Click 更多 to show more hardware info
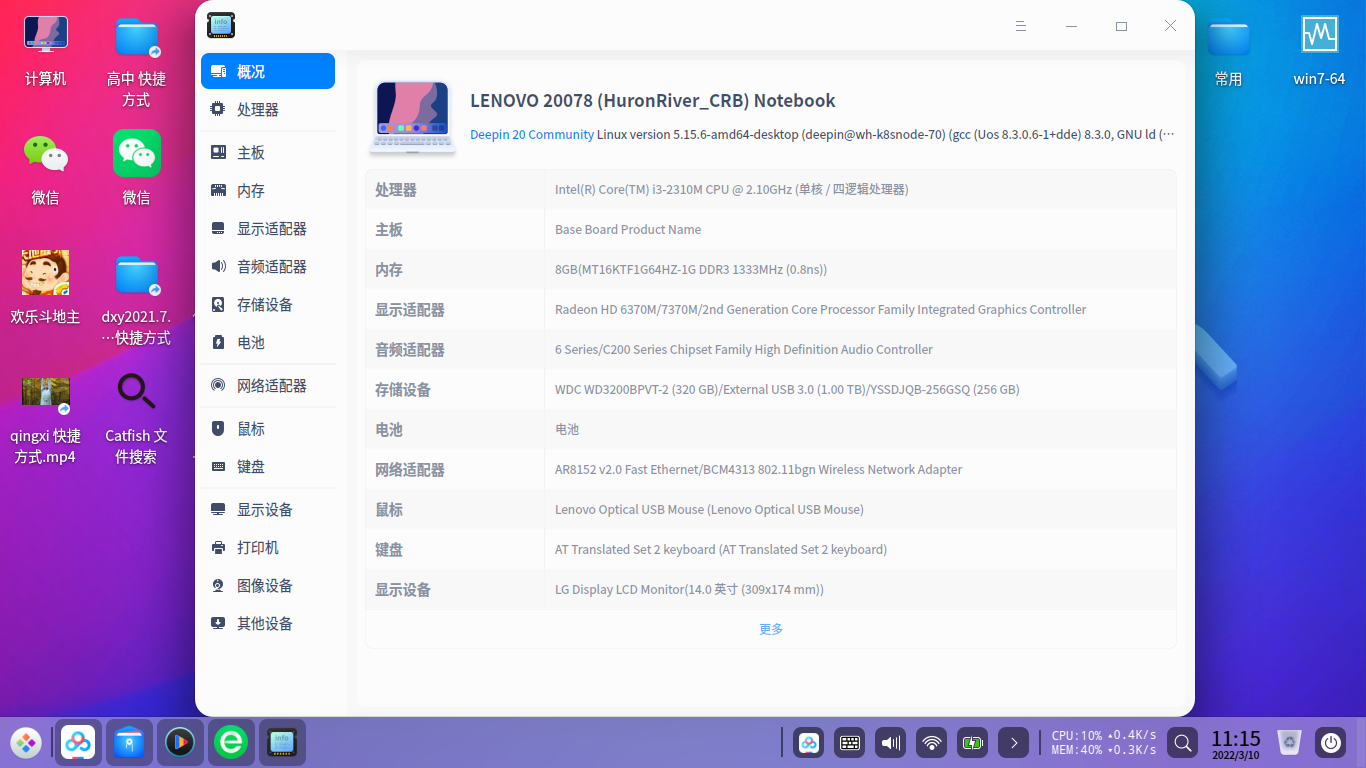The image size is (1366, 768). click(770, 628)
